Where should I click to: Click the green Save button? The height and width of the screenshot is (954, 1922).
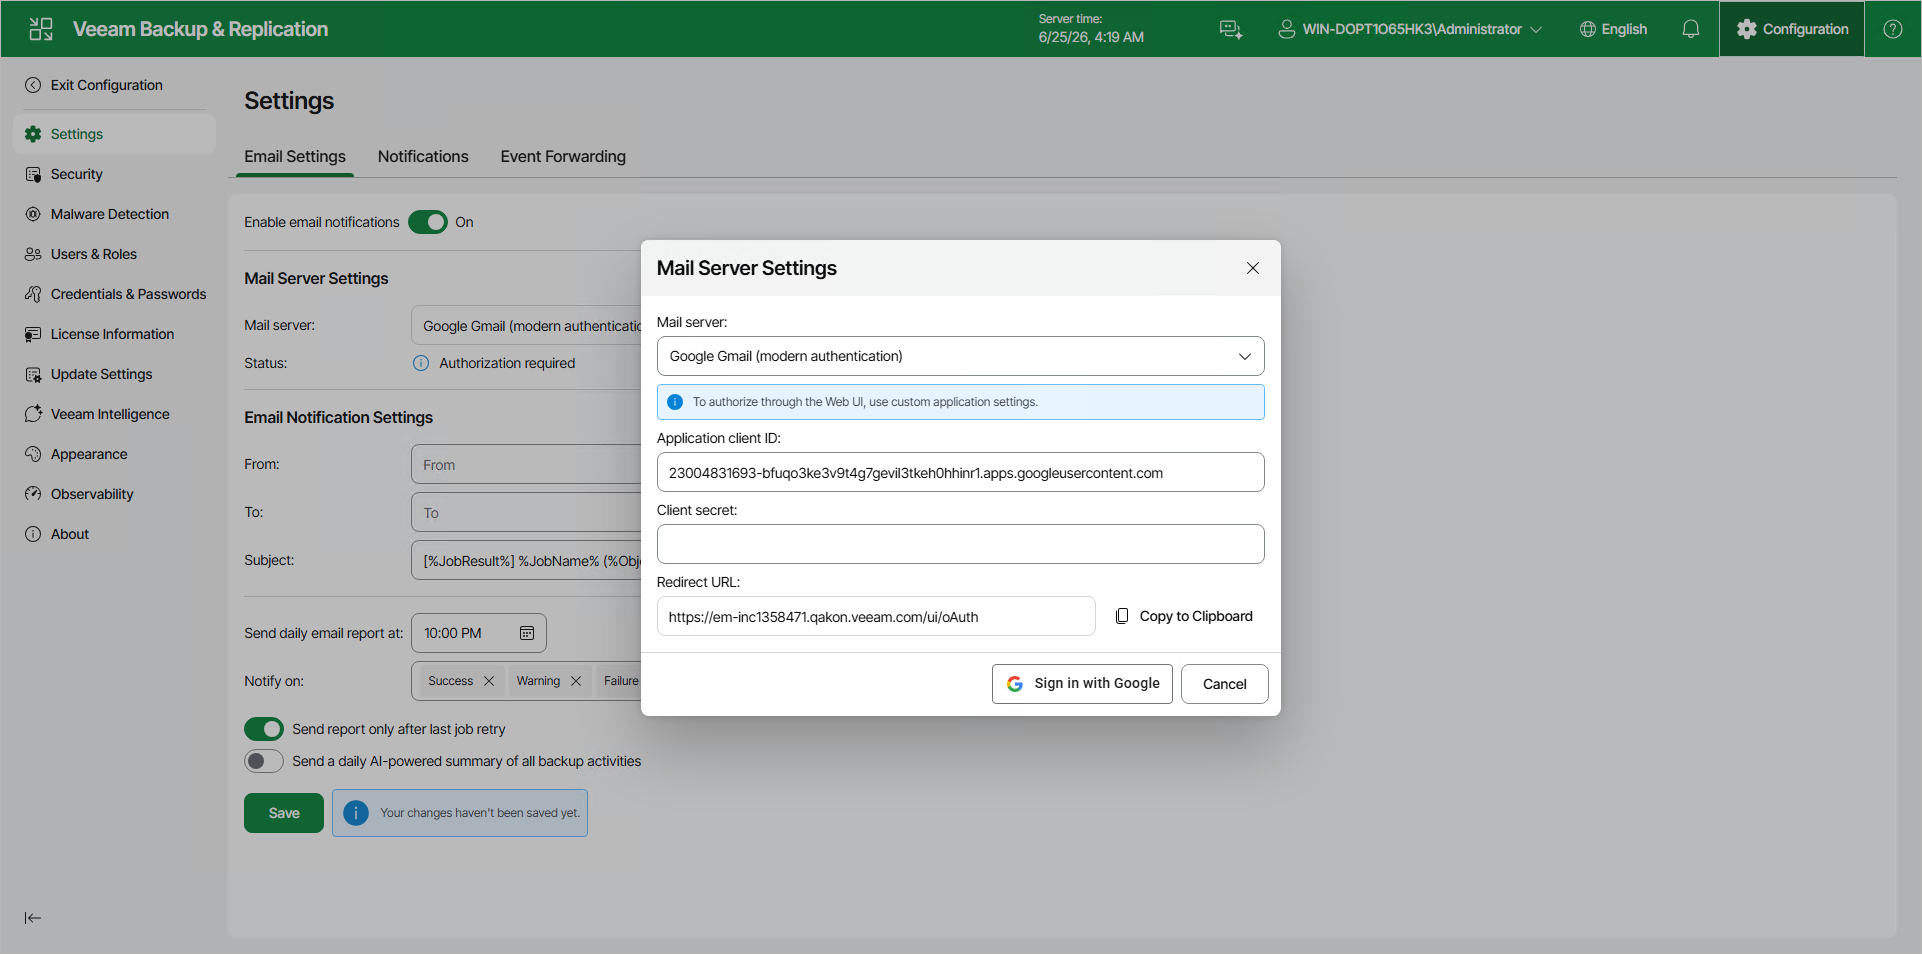[284, 813]
